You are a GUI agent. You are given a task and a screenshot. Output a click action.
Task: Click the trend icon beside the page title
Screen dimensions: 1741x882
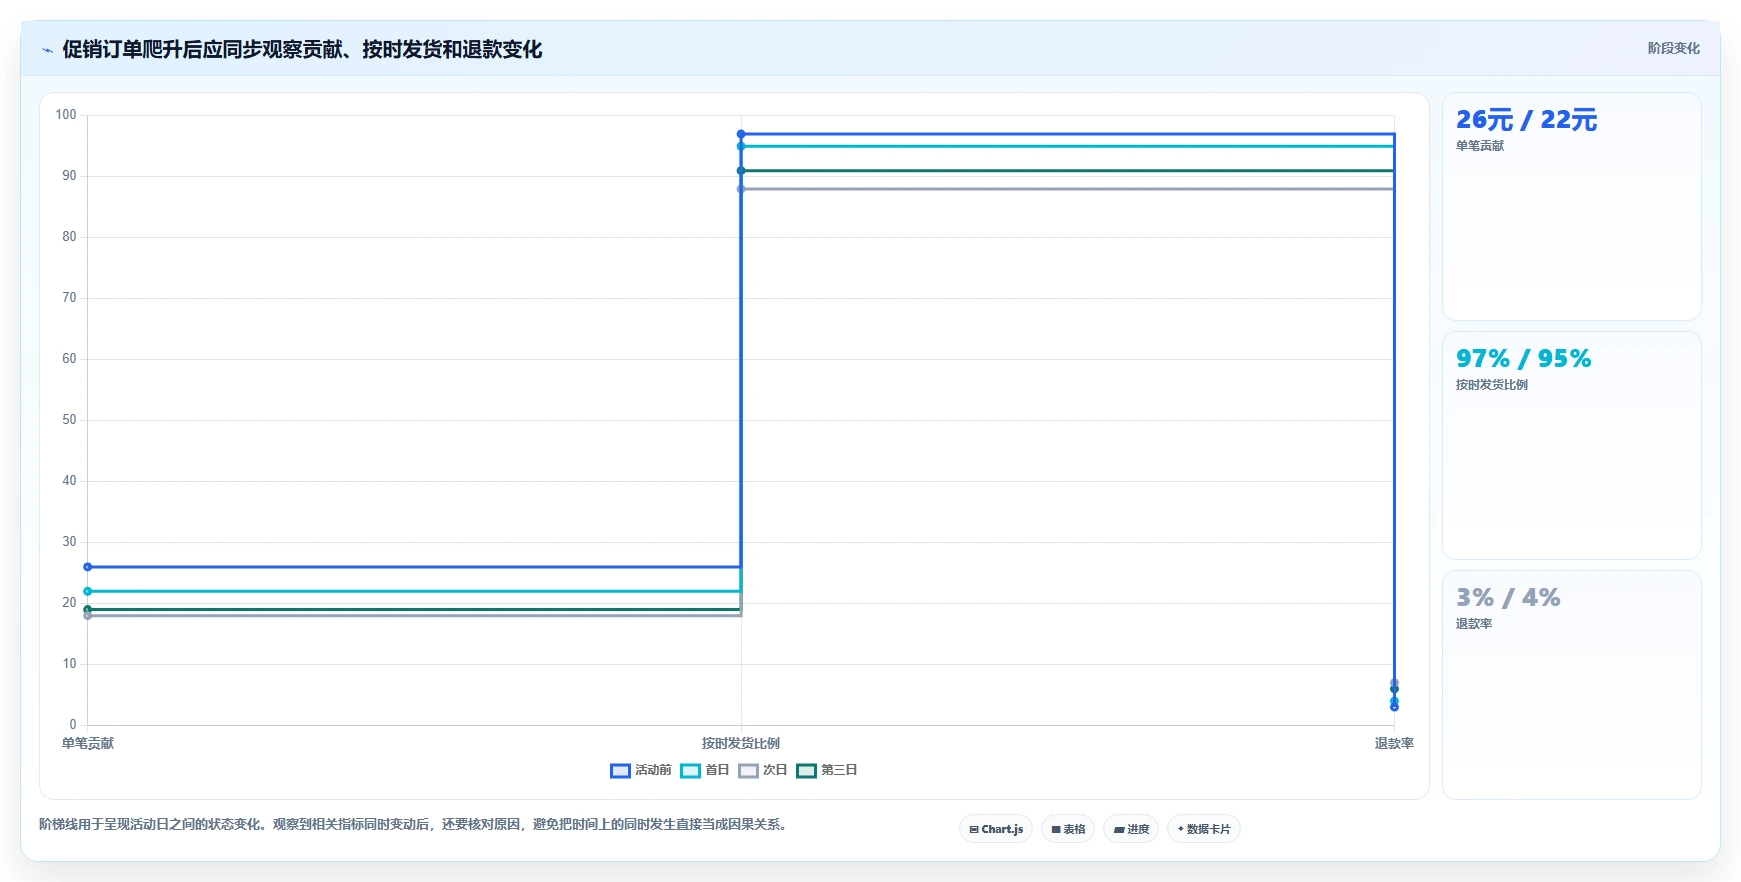point(47,50)
